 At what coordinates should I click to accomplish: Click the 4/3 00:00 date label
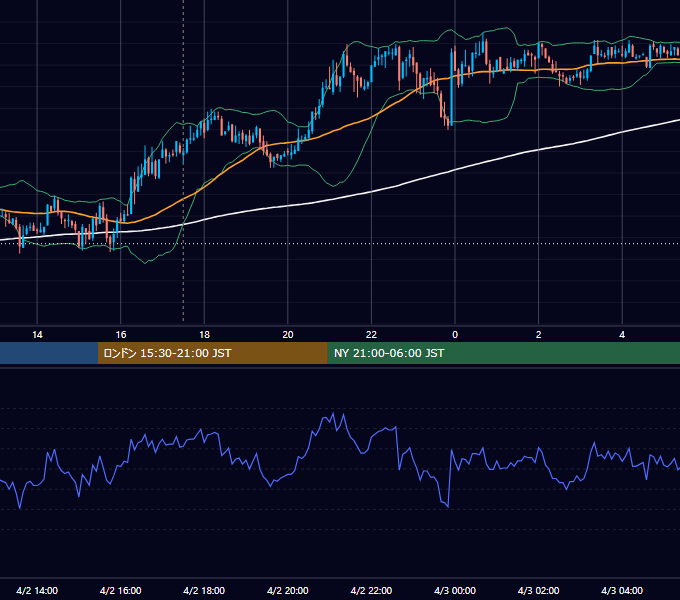click(455, 590)
